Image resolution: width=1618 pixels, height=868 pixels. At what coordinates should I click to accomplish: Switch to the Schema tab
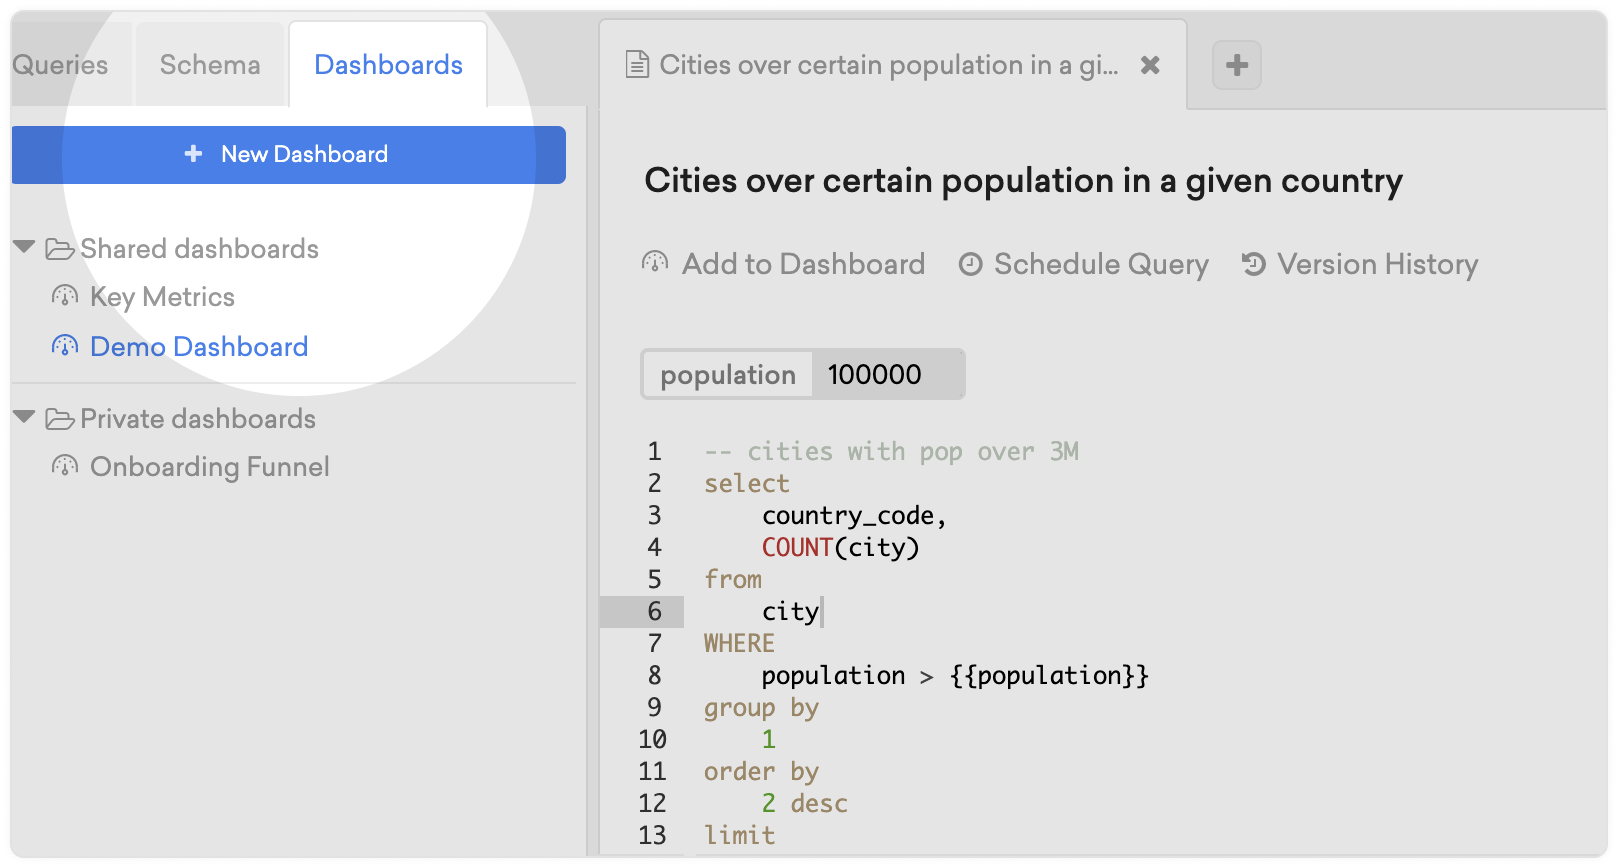click(x=210, y=65)
